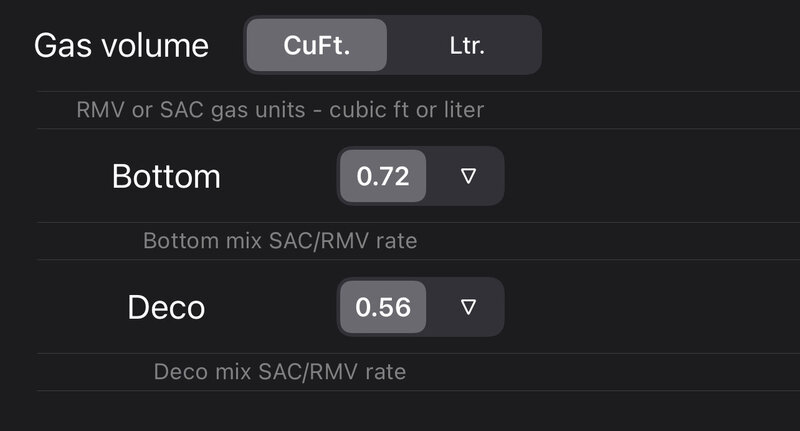Click the 'Deco mix SAC/RMV rate' caption
Image resolution: width=800 pixels, height=431 pixels.
(x=280, y=372)
